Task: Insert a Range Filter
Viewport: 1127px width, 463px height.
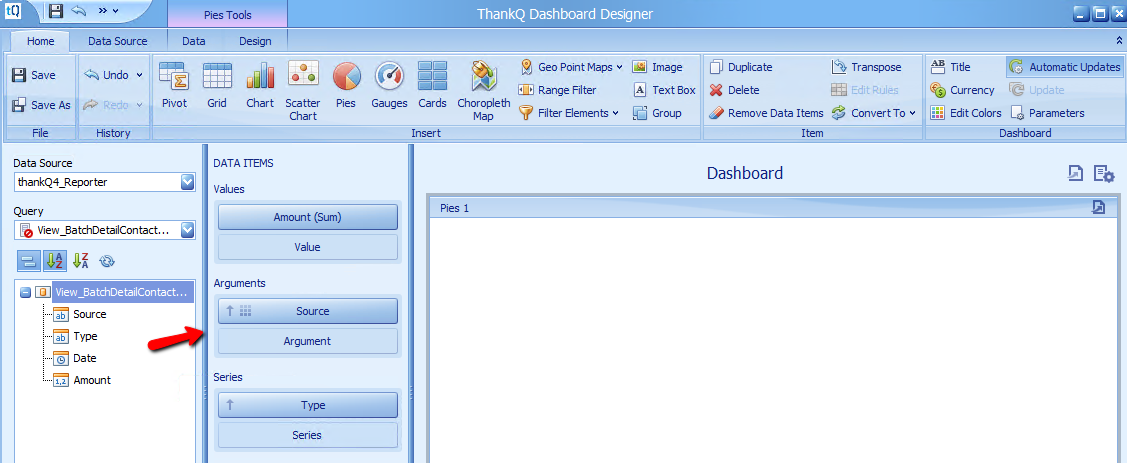Action: 558,90
